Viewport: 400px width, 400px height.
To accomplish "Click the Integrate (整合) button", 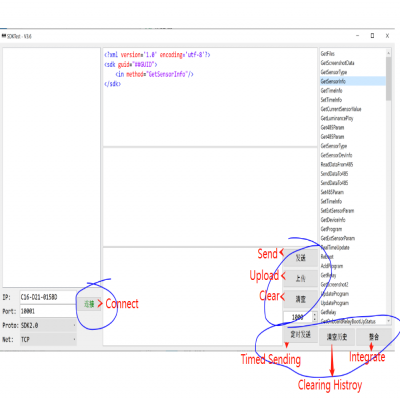I will 374,337.
